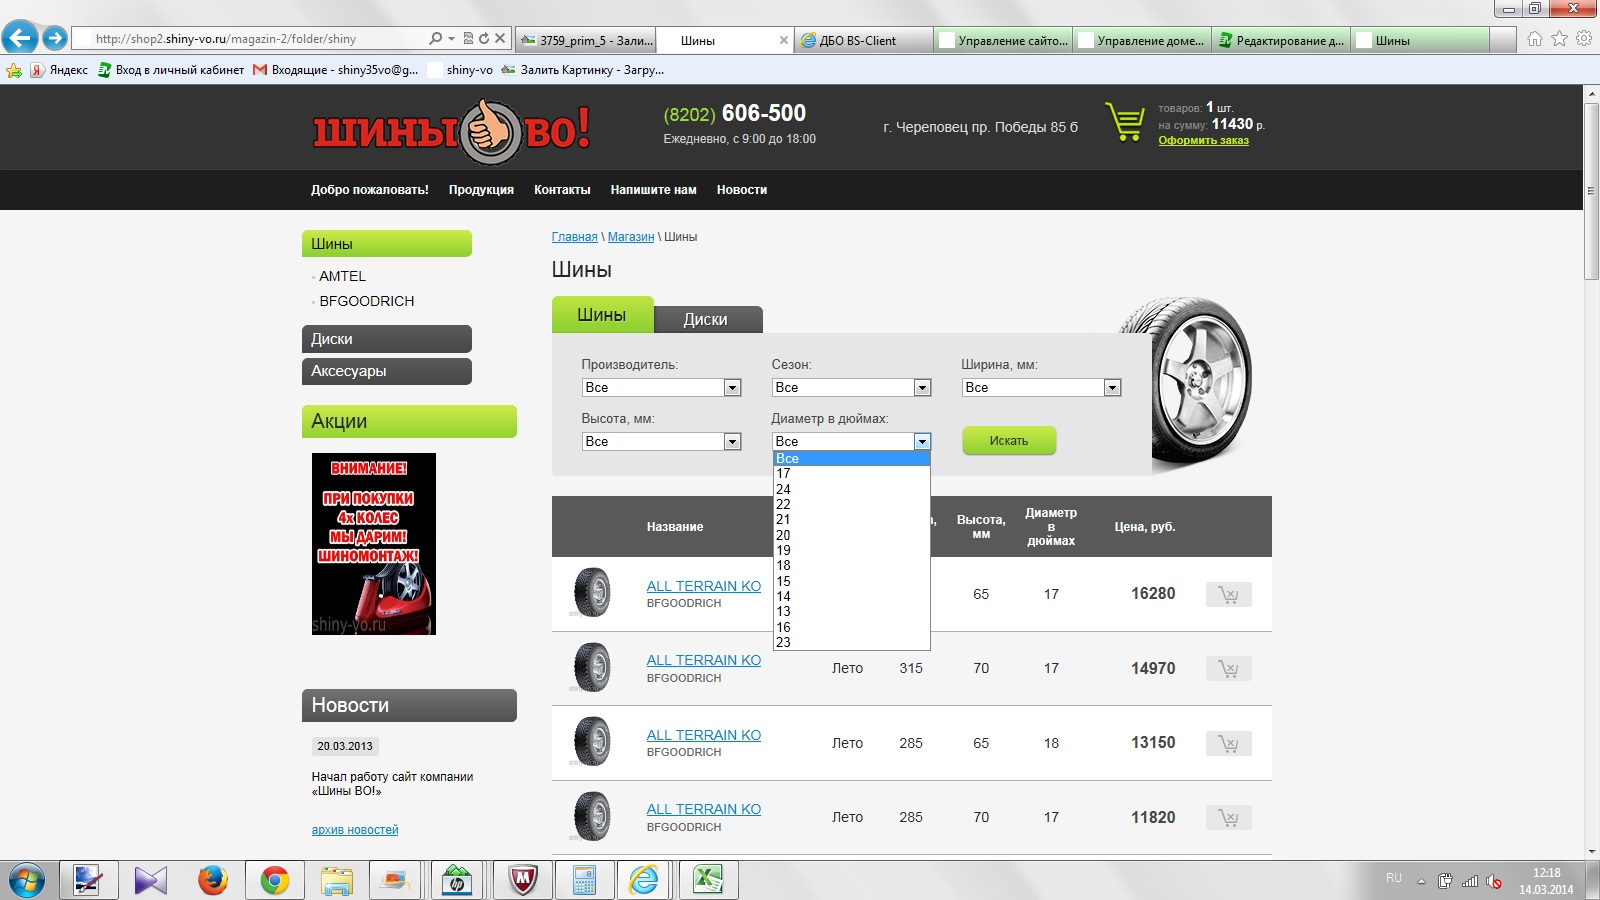This screenshot has height=900, width=1600.
Task: Open the Ширина, мм dropdown
Action: coord(1041,387)
